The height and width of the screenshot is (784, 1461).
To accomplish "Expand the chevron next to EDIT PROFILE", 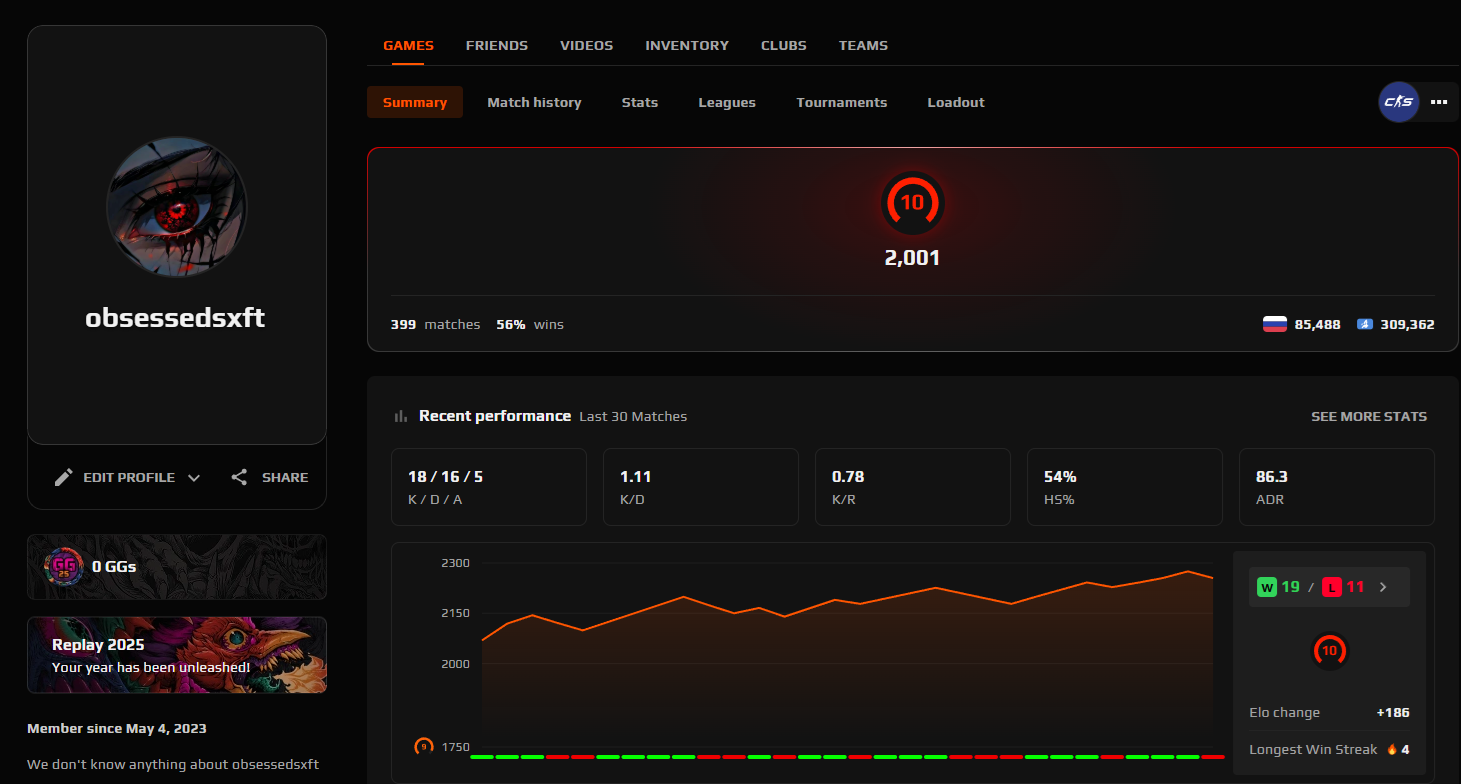I will pos(194,477).
